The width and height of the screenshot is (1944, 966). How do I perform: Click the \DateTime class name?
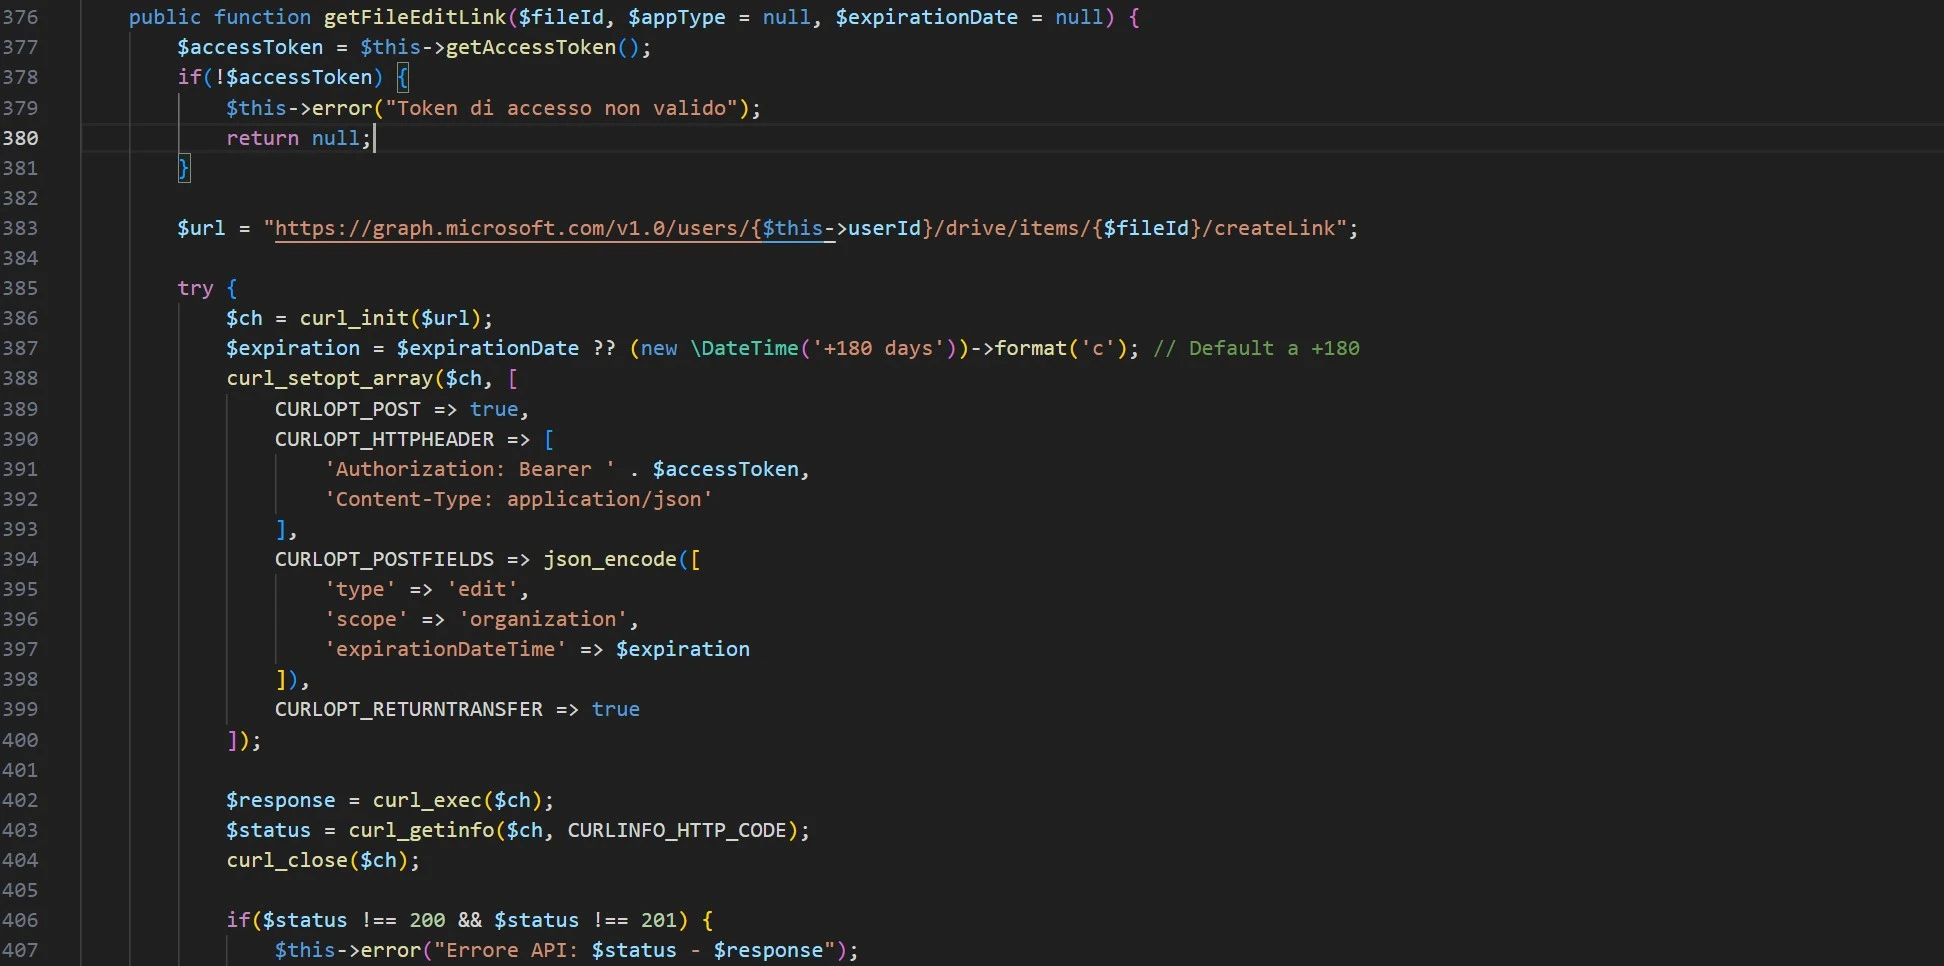(x=744, y=348)
